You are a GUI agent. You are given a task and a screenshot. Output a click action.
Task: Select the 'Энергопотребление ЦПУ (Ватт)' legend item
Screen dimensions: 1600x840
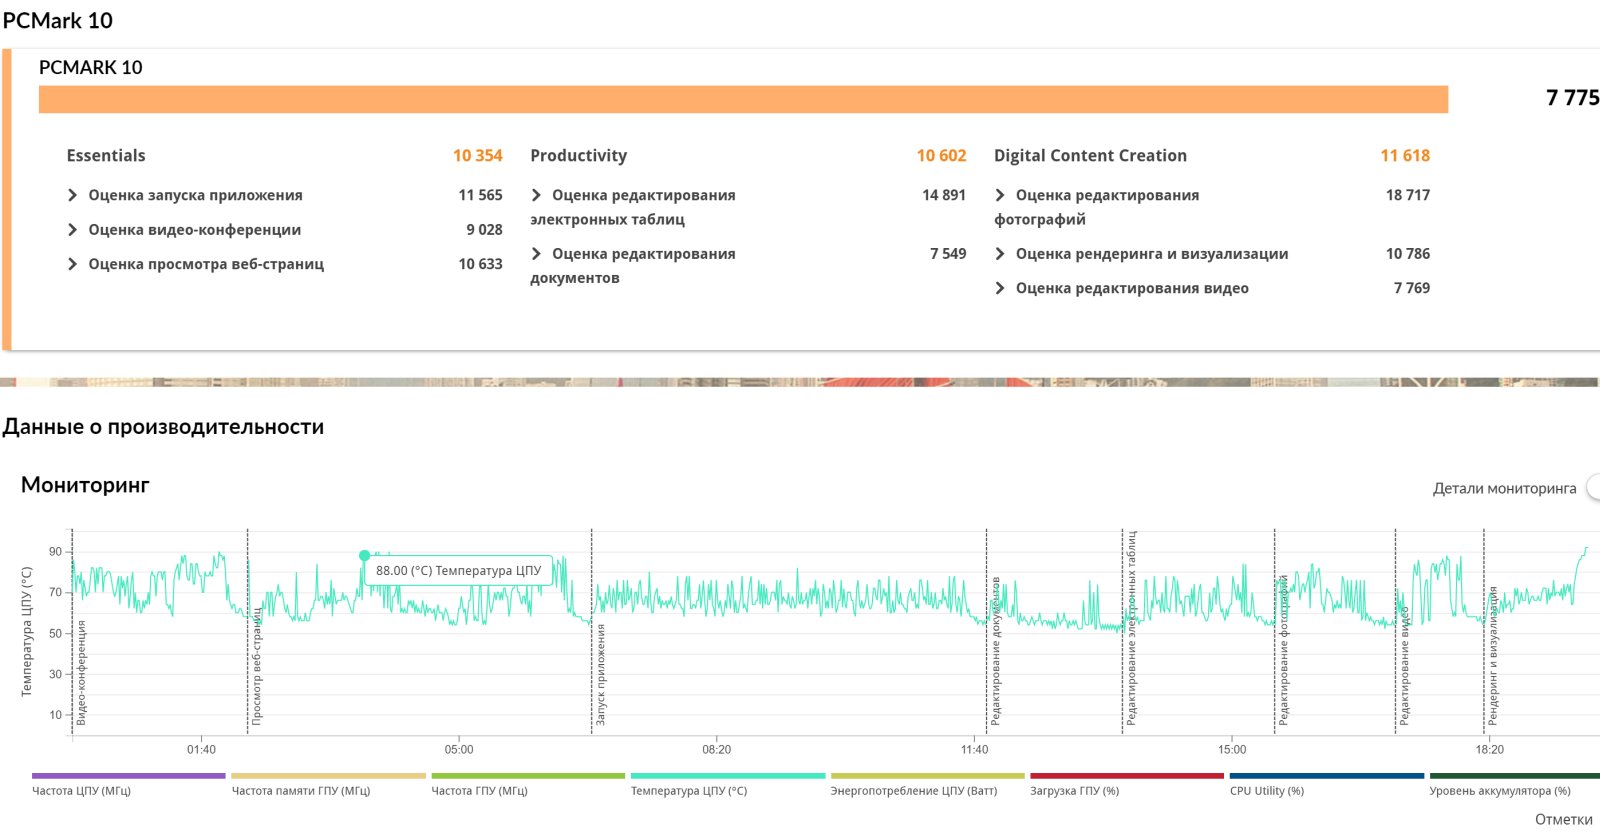point(914,791)
